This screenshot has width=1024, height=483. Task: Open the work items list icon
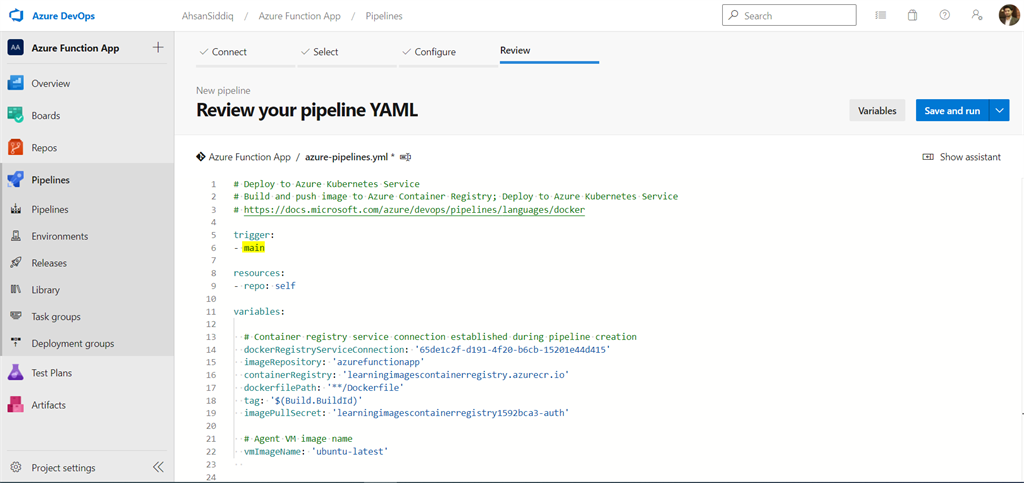(x=881, y=15)
